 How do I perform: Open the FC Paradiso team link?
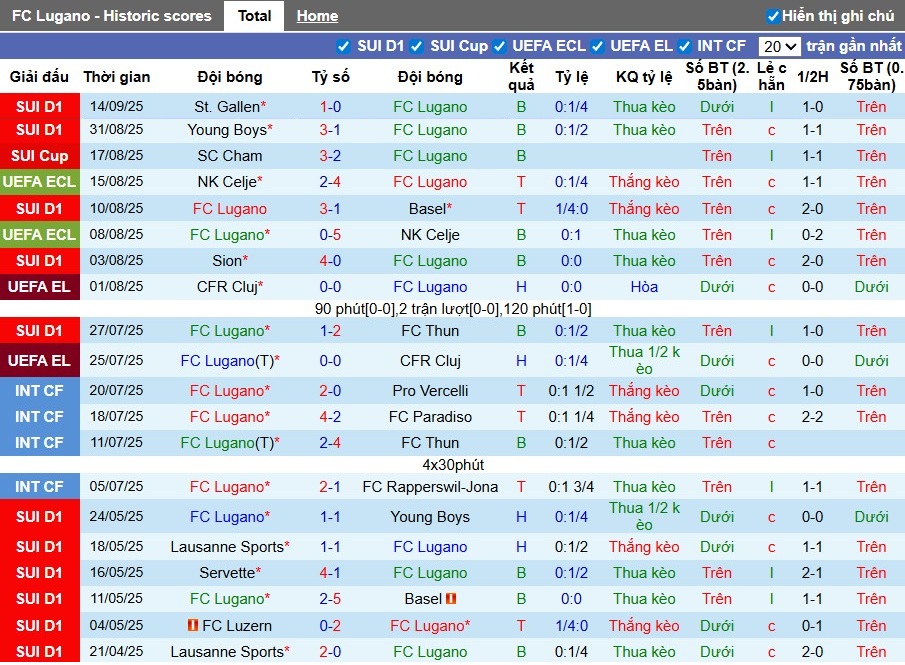tap(430, 417)
